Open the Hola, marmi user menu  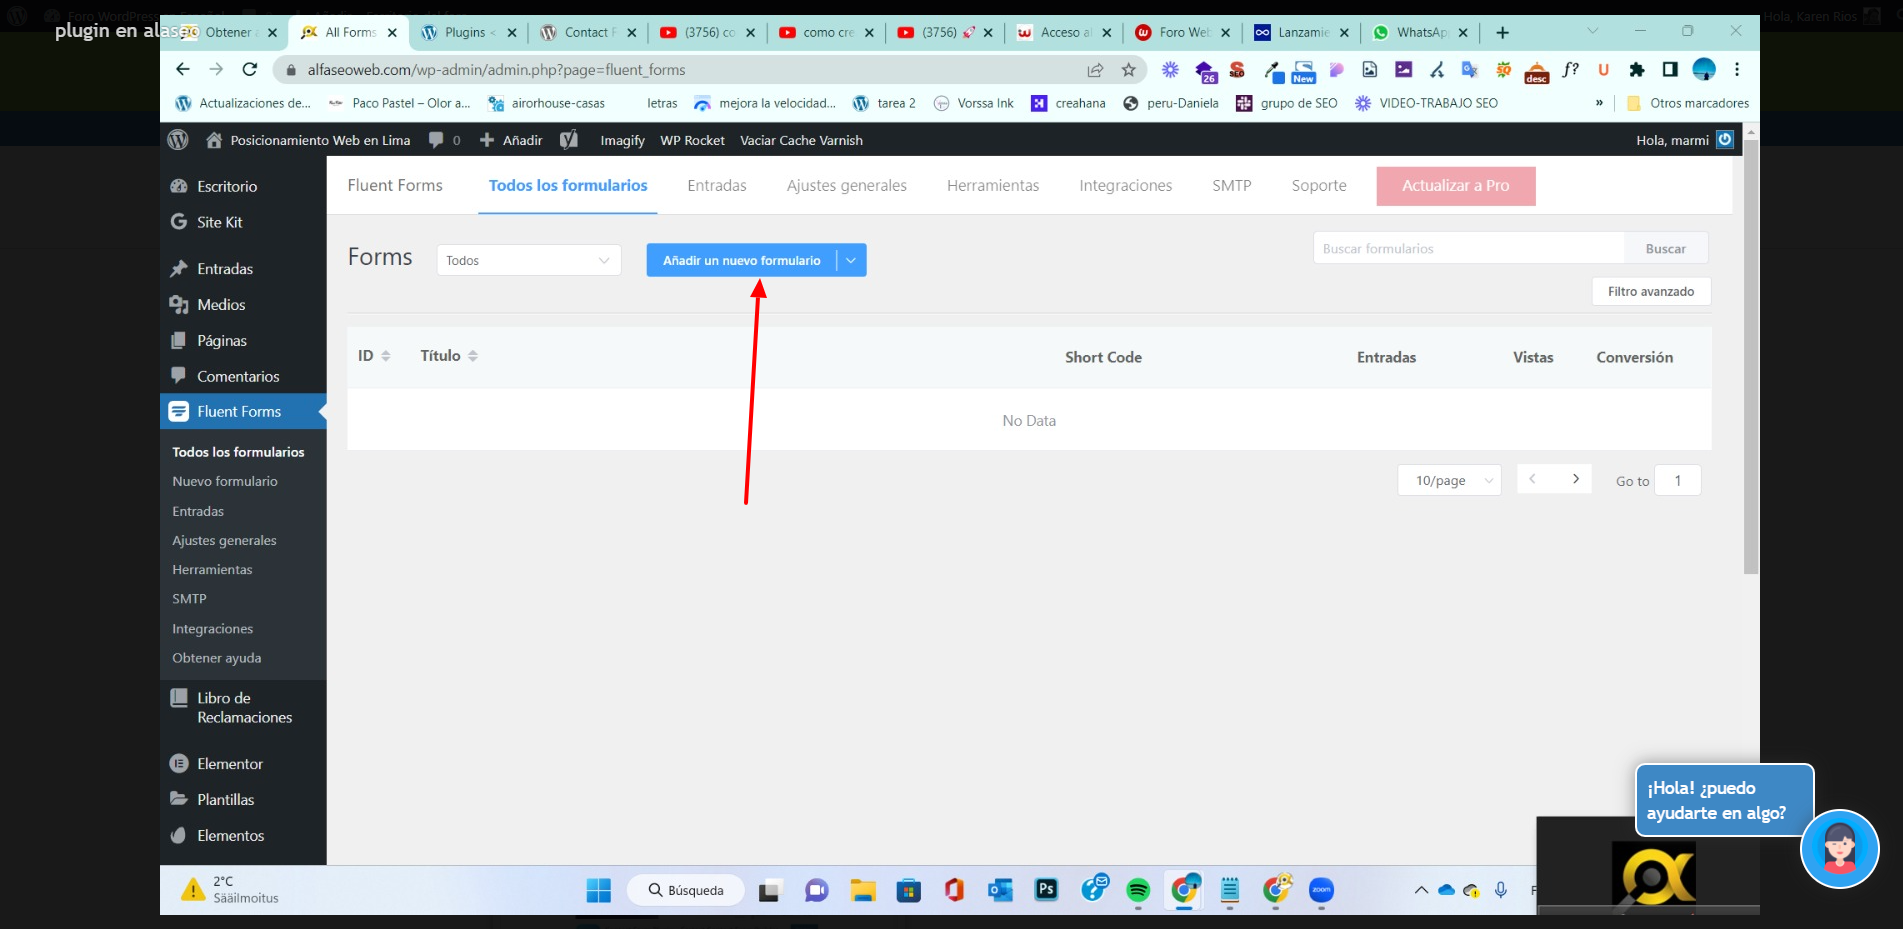[1684, 140]
